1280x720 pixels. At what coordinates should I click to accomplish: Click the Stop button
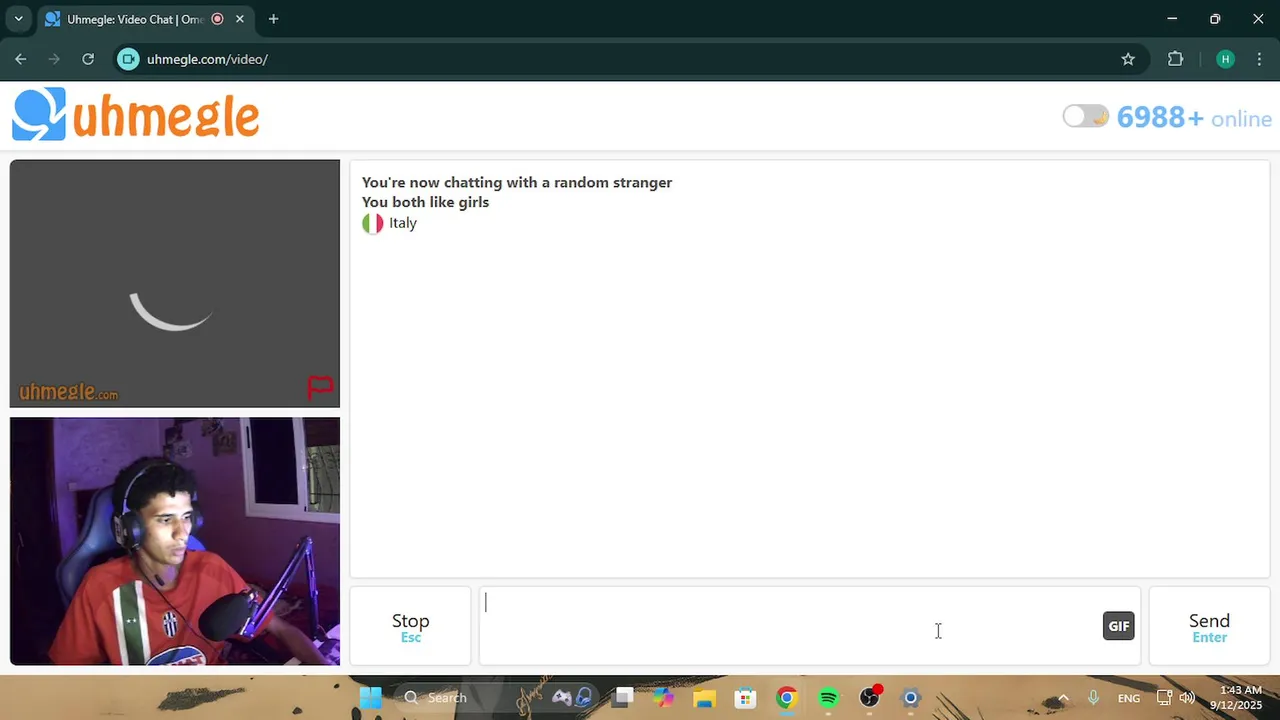point(410,626)
